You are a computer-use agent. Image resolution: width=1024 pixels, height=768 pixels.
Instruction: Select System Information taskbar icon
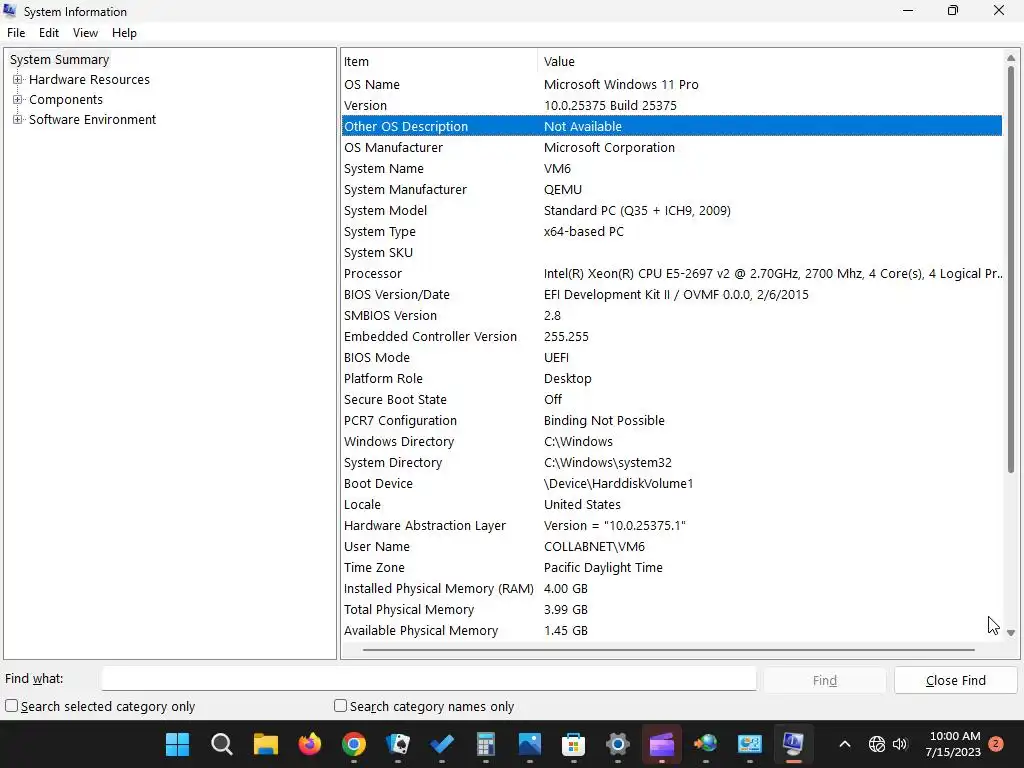tap(793, 744)
